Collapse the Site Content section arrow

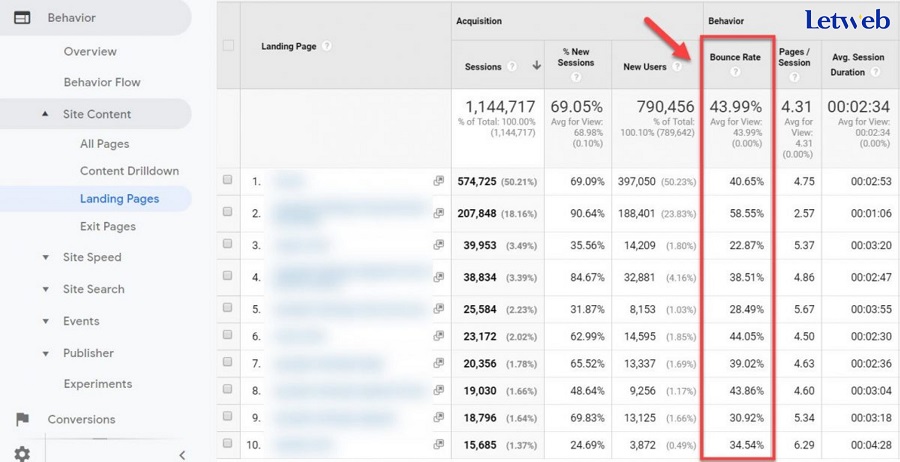[x=45, y=114]
